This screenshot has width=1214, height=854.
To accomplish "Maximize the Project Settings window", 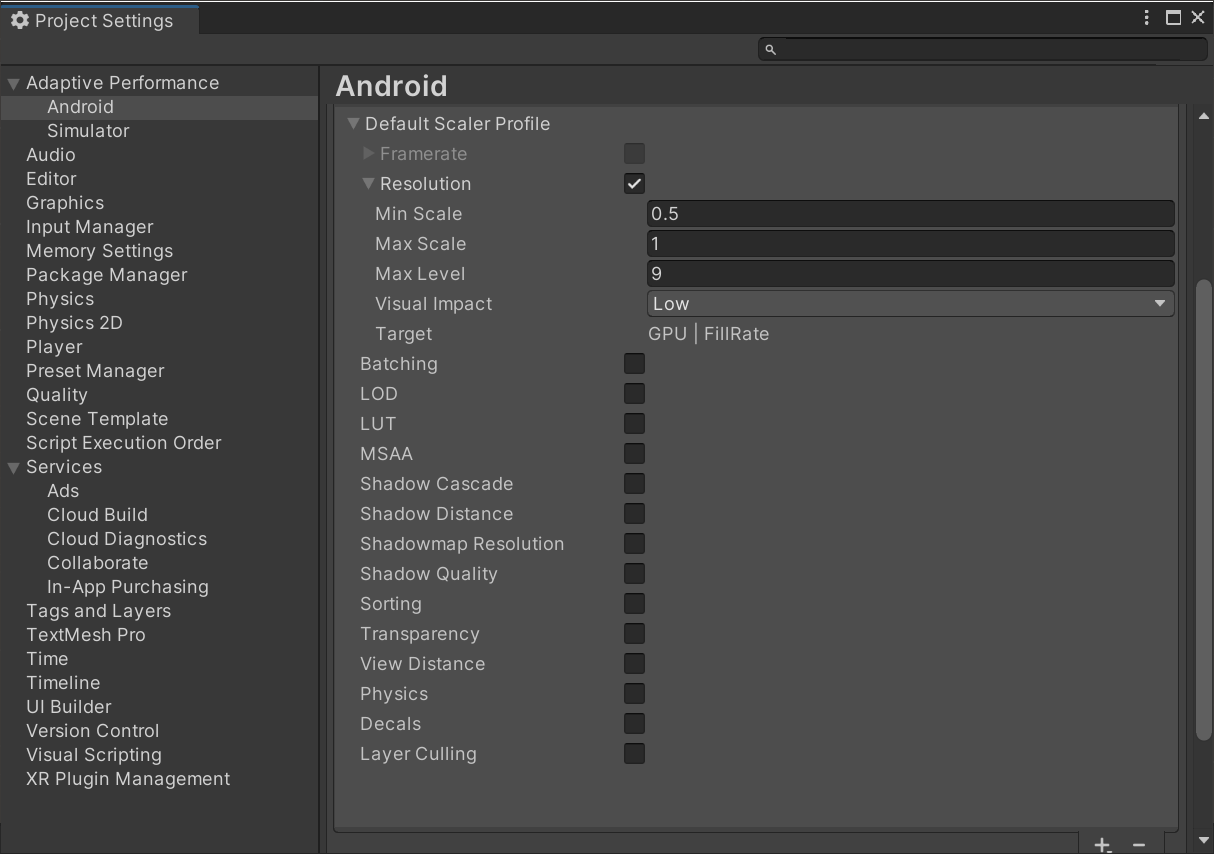I will coord(1173,17).
